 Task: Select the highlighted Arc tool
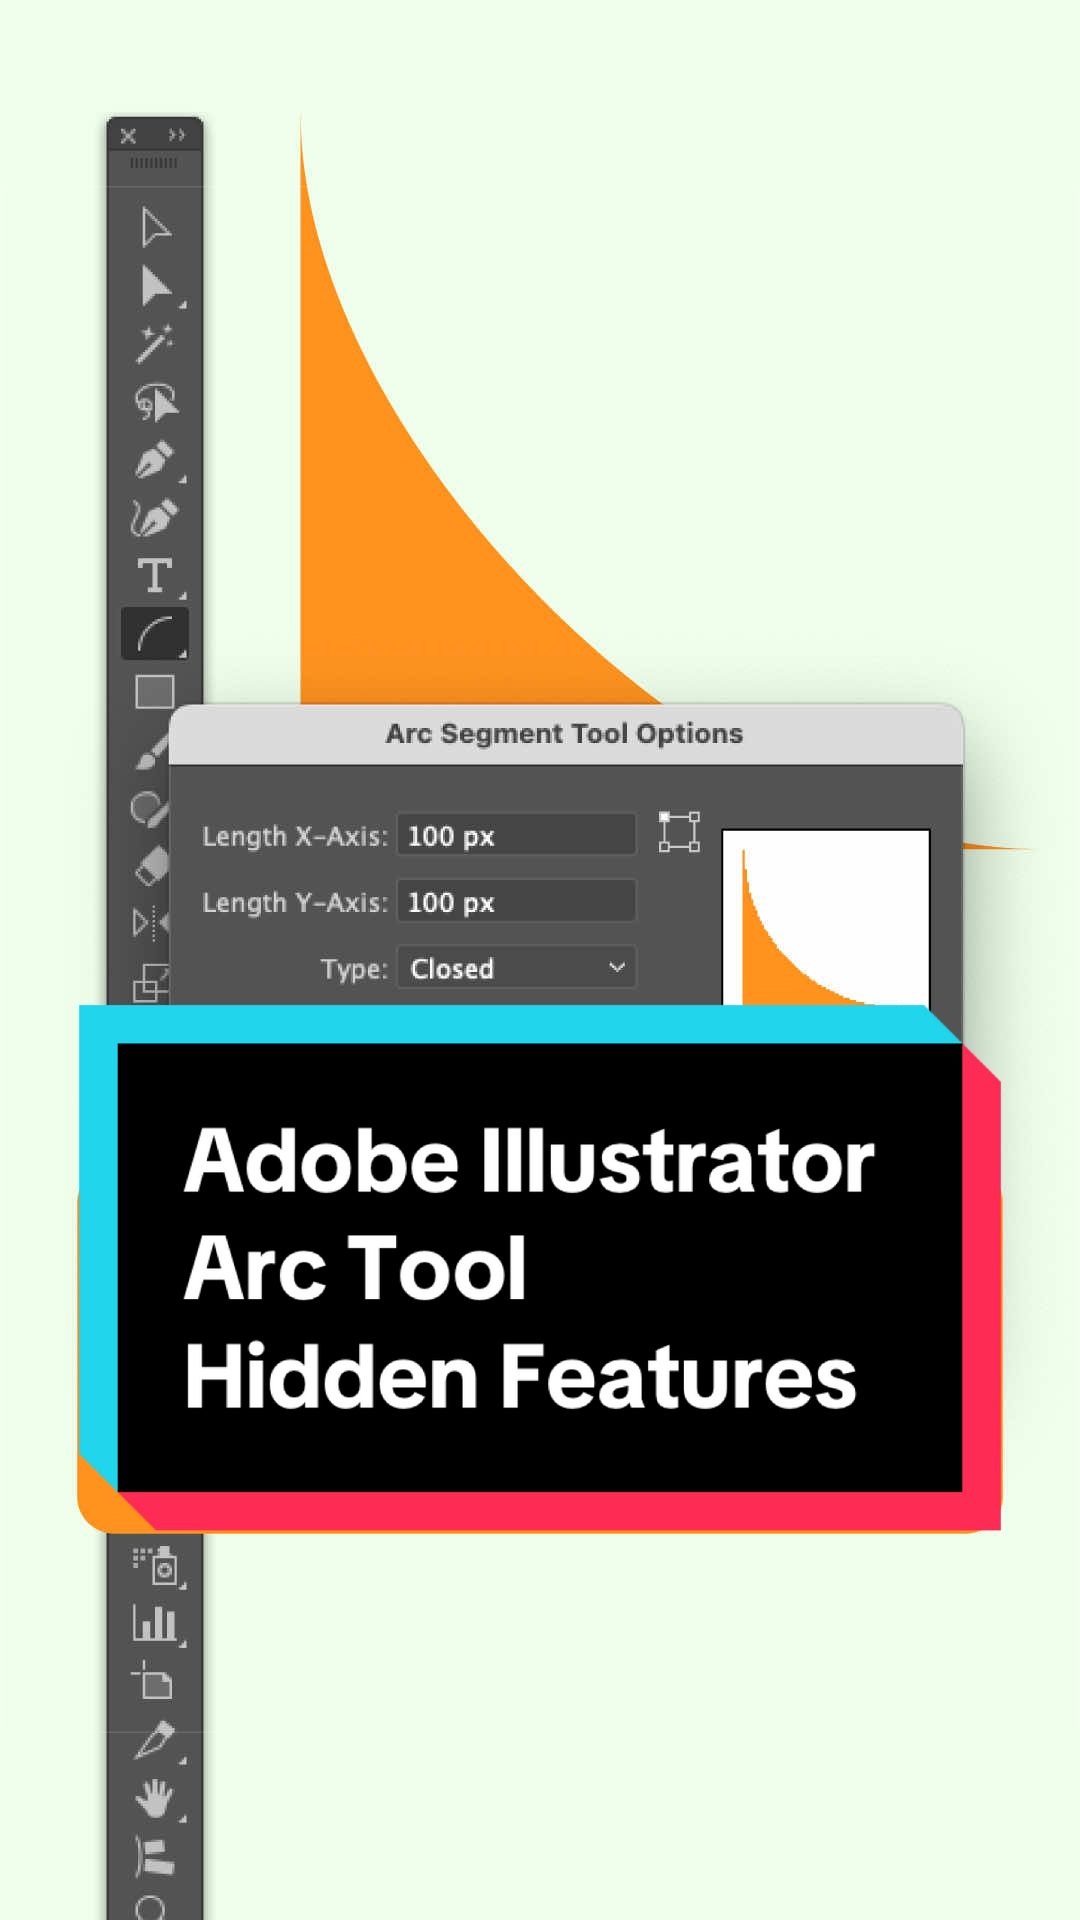click(155, 634)
